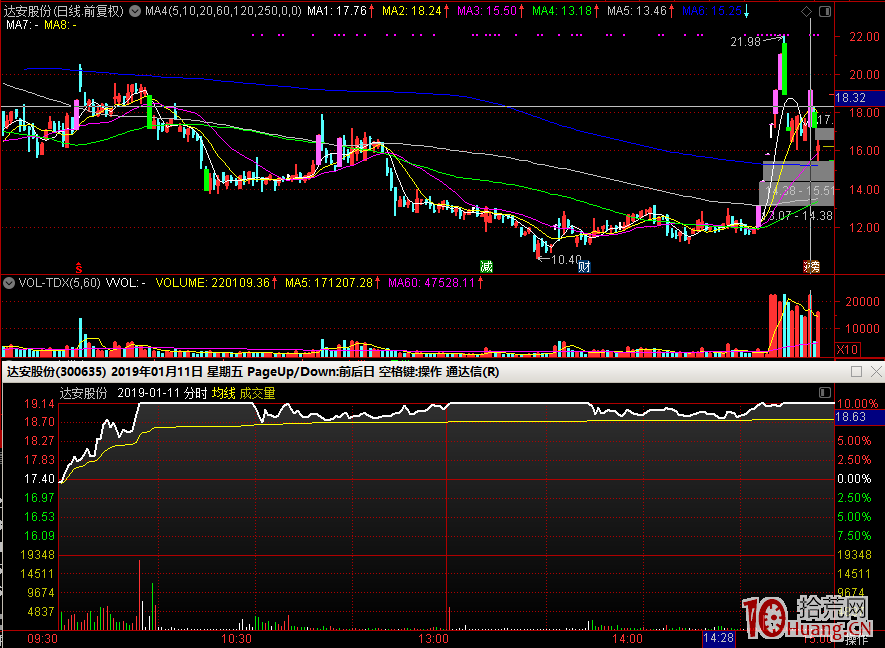The image size is (885, 648).
Task: Click the 18.32 current price tag
Action: coord(850,98)
